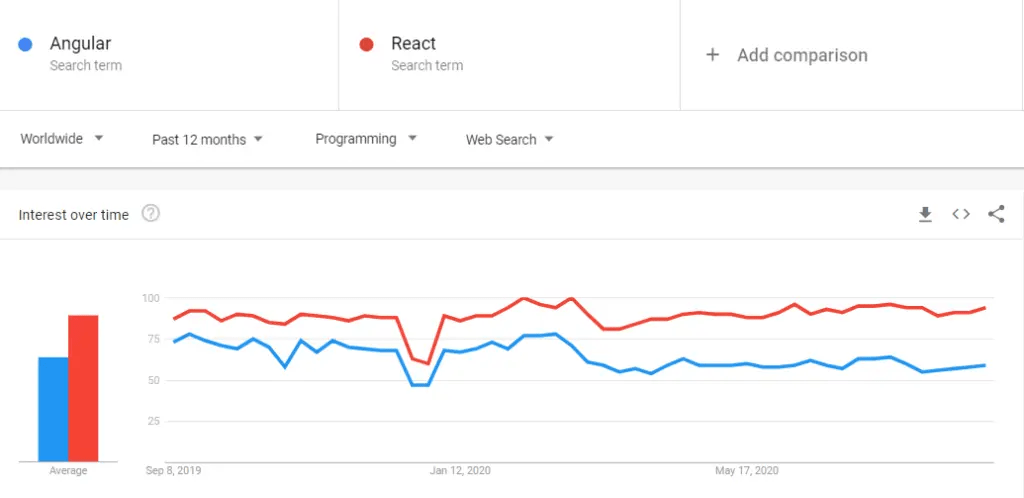Click the download CSV icon
This screenshot has width=1024, height=498.
pyautogui.click(x=925, y=214)
